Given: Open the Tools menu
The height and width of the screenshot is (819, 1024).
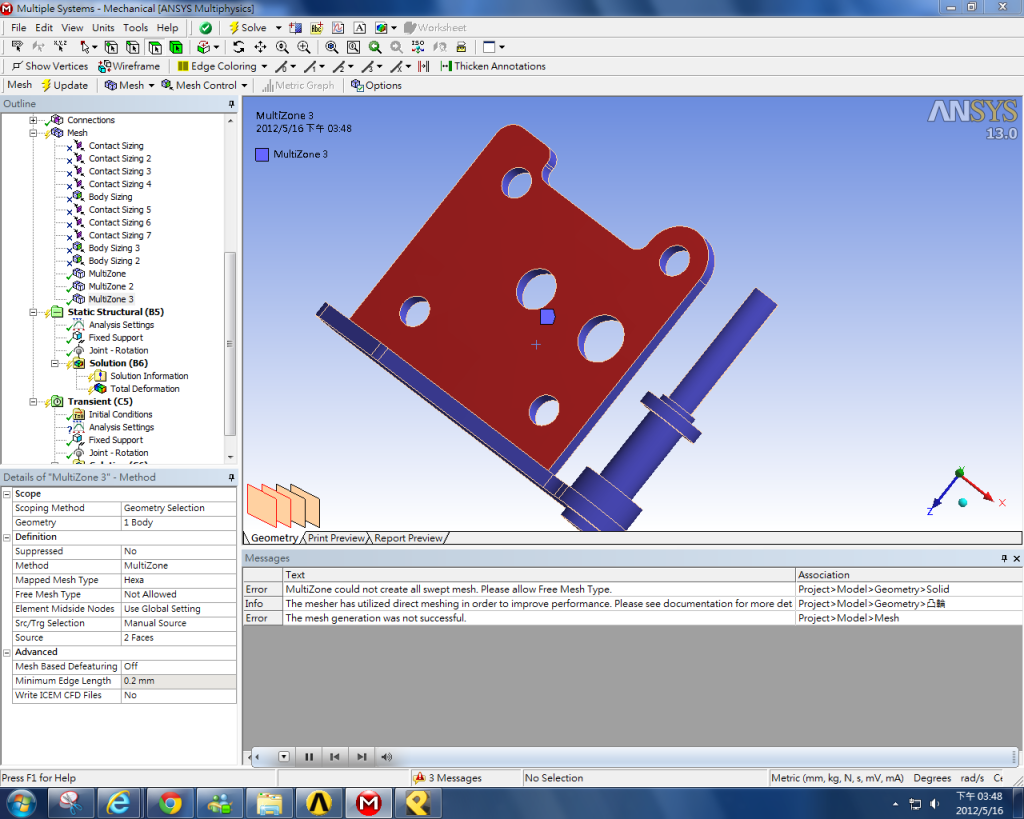Looking at the screenshot, I should click(x=135, y=28).
